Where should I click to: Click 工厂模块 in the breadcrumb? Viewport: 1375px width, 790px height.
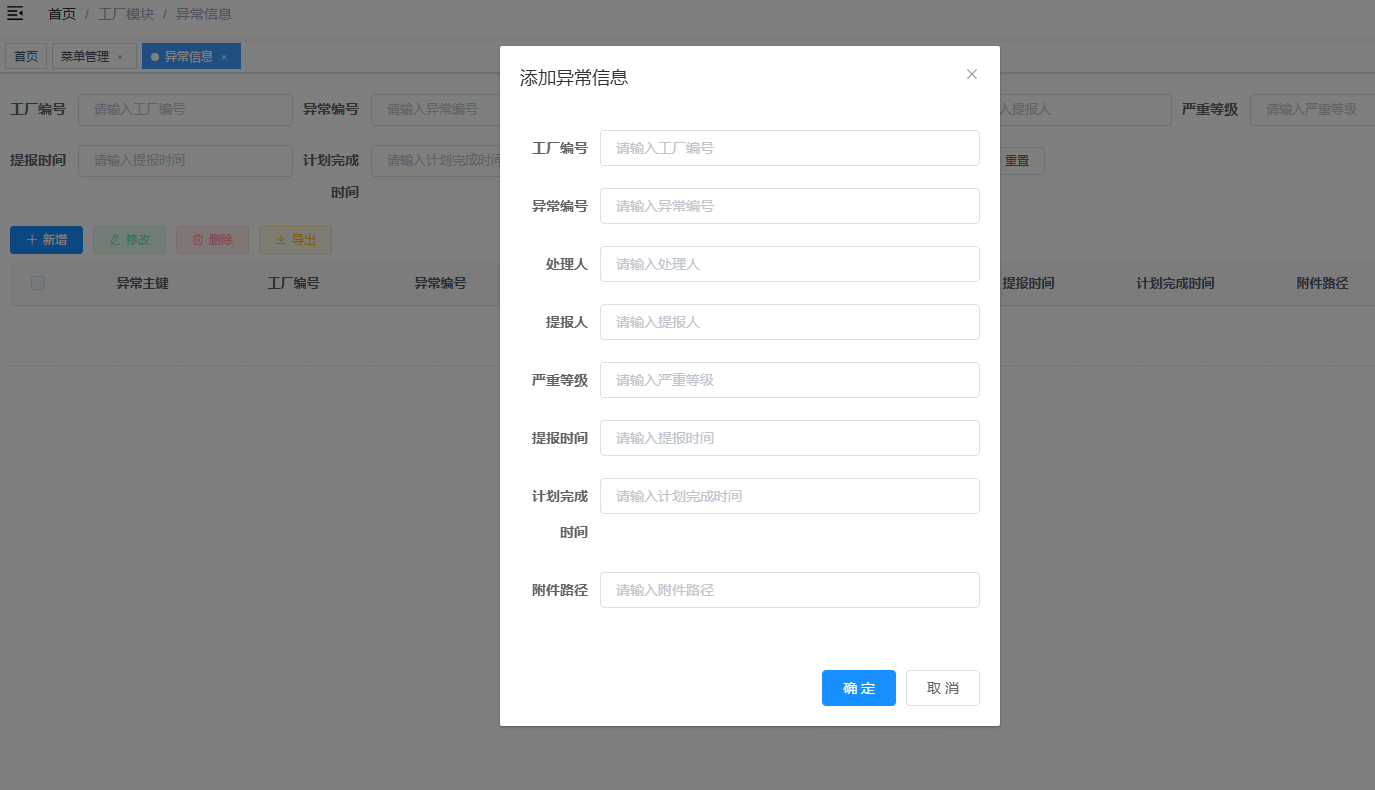(x=126, y=14)
